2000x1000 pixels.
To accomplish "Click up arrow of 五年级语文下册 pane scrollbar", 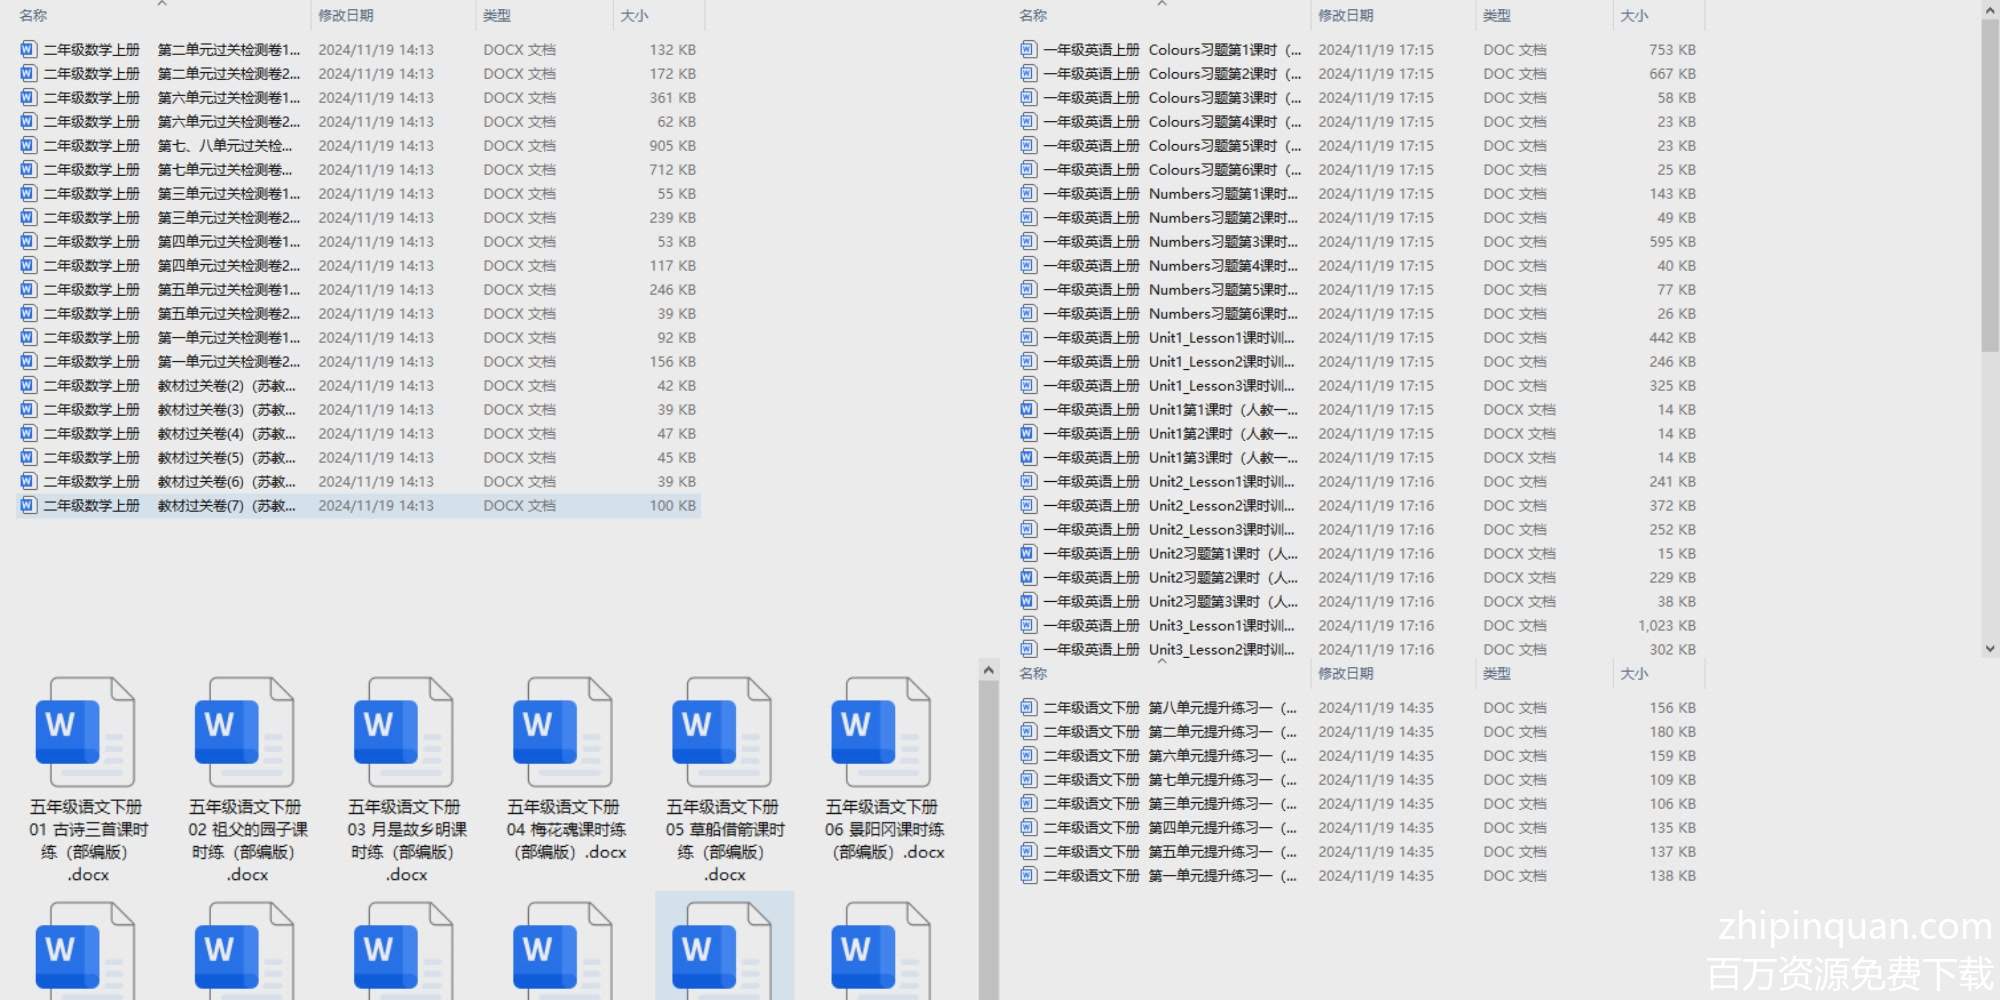I will point(988,670).
